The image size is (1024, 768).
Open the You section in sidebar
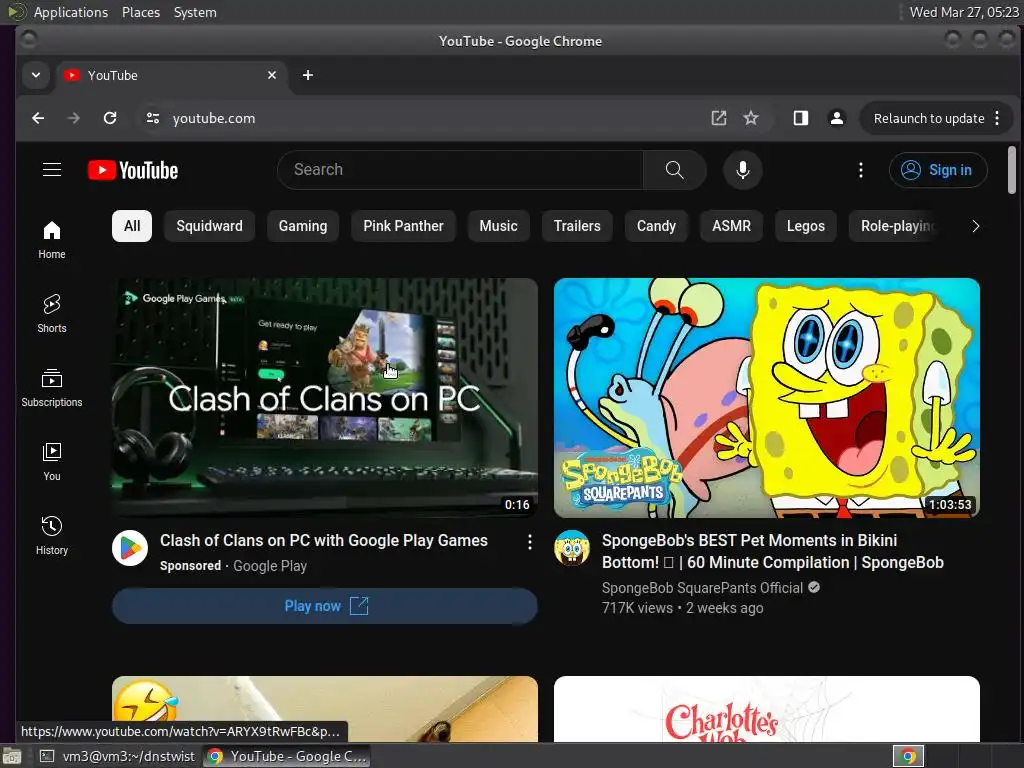tap(52, 462)
